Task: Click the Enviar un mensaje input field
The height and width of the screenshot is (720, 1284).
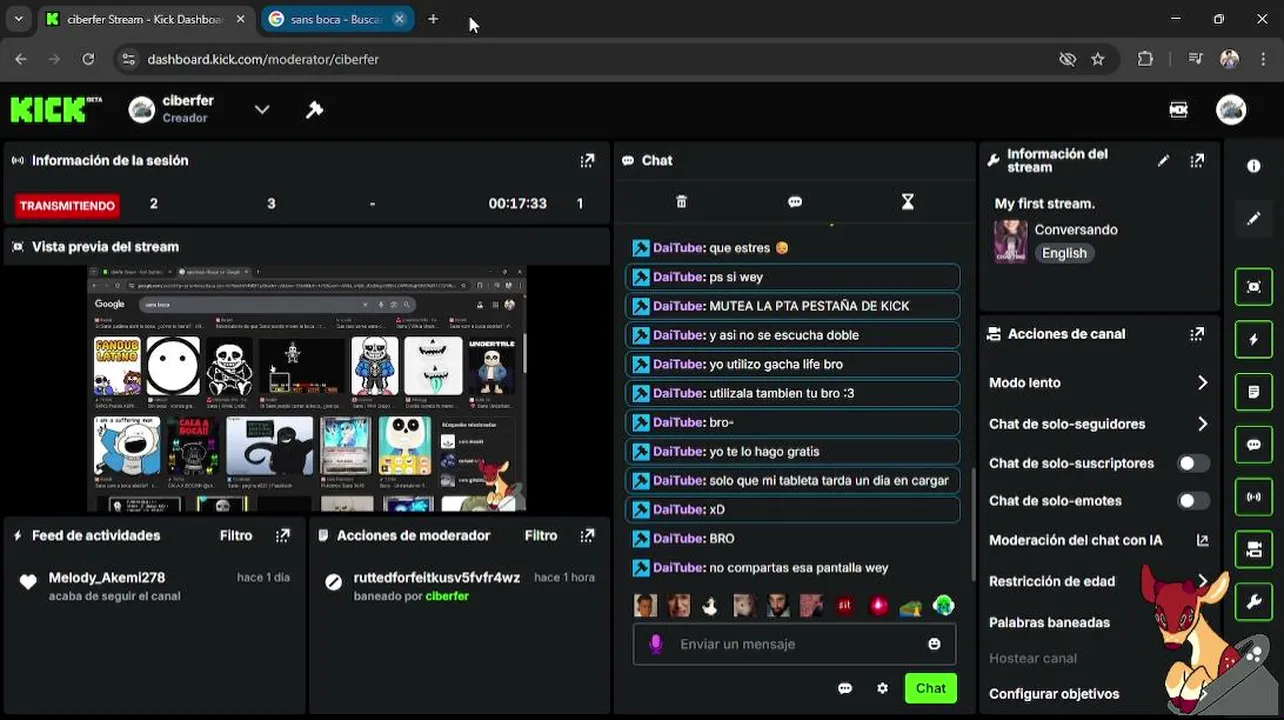Action: 794,644
